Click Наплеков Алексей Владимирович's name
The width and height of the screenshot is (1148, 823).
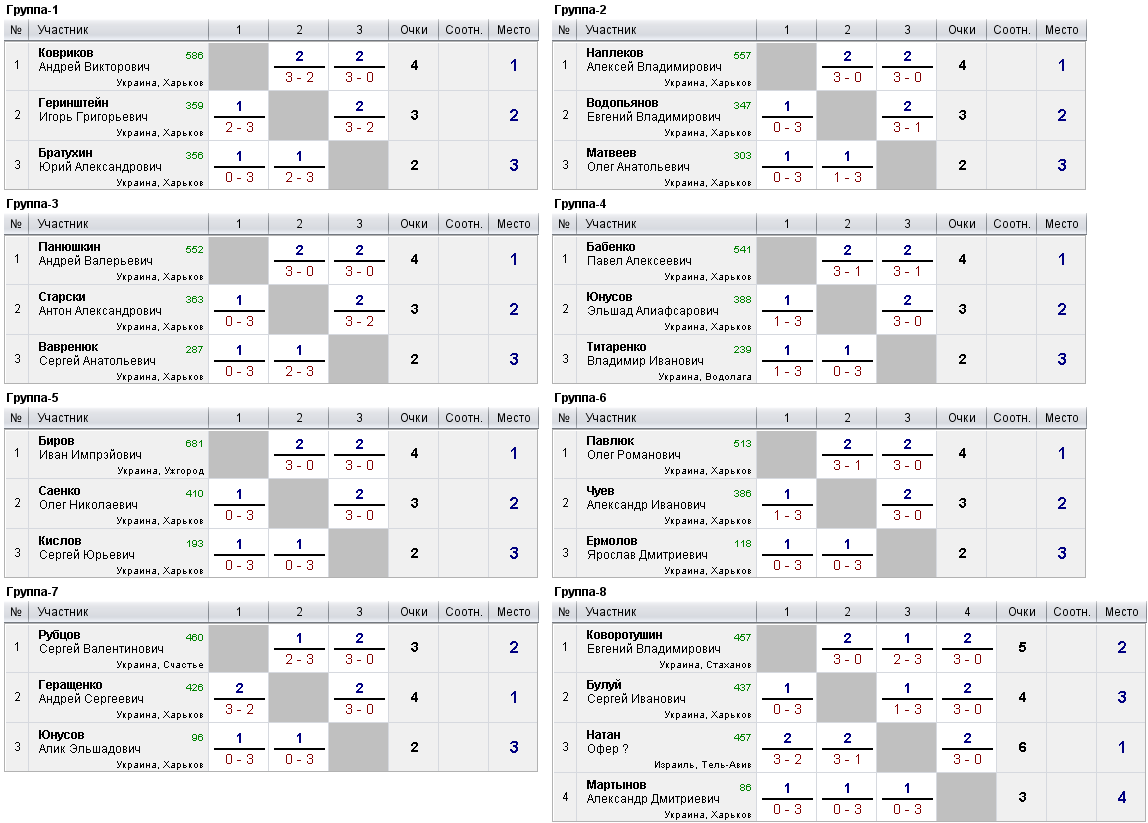click(653, 59)
